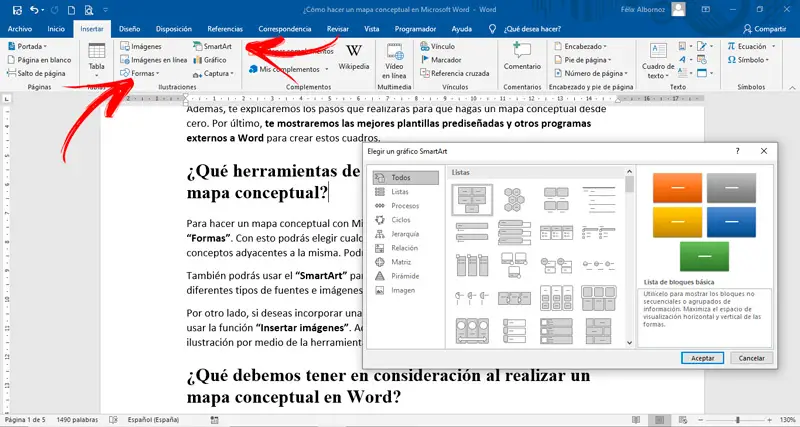Open the Símbolo symbol dropdown
This screenshot has height=427, width=800.
click(x=748, y=60)
